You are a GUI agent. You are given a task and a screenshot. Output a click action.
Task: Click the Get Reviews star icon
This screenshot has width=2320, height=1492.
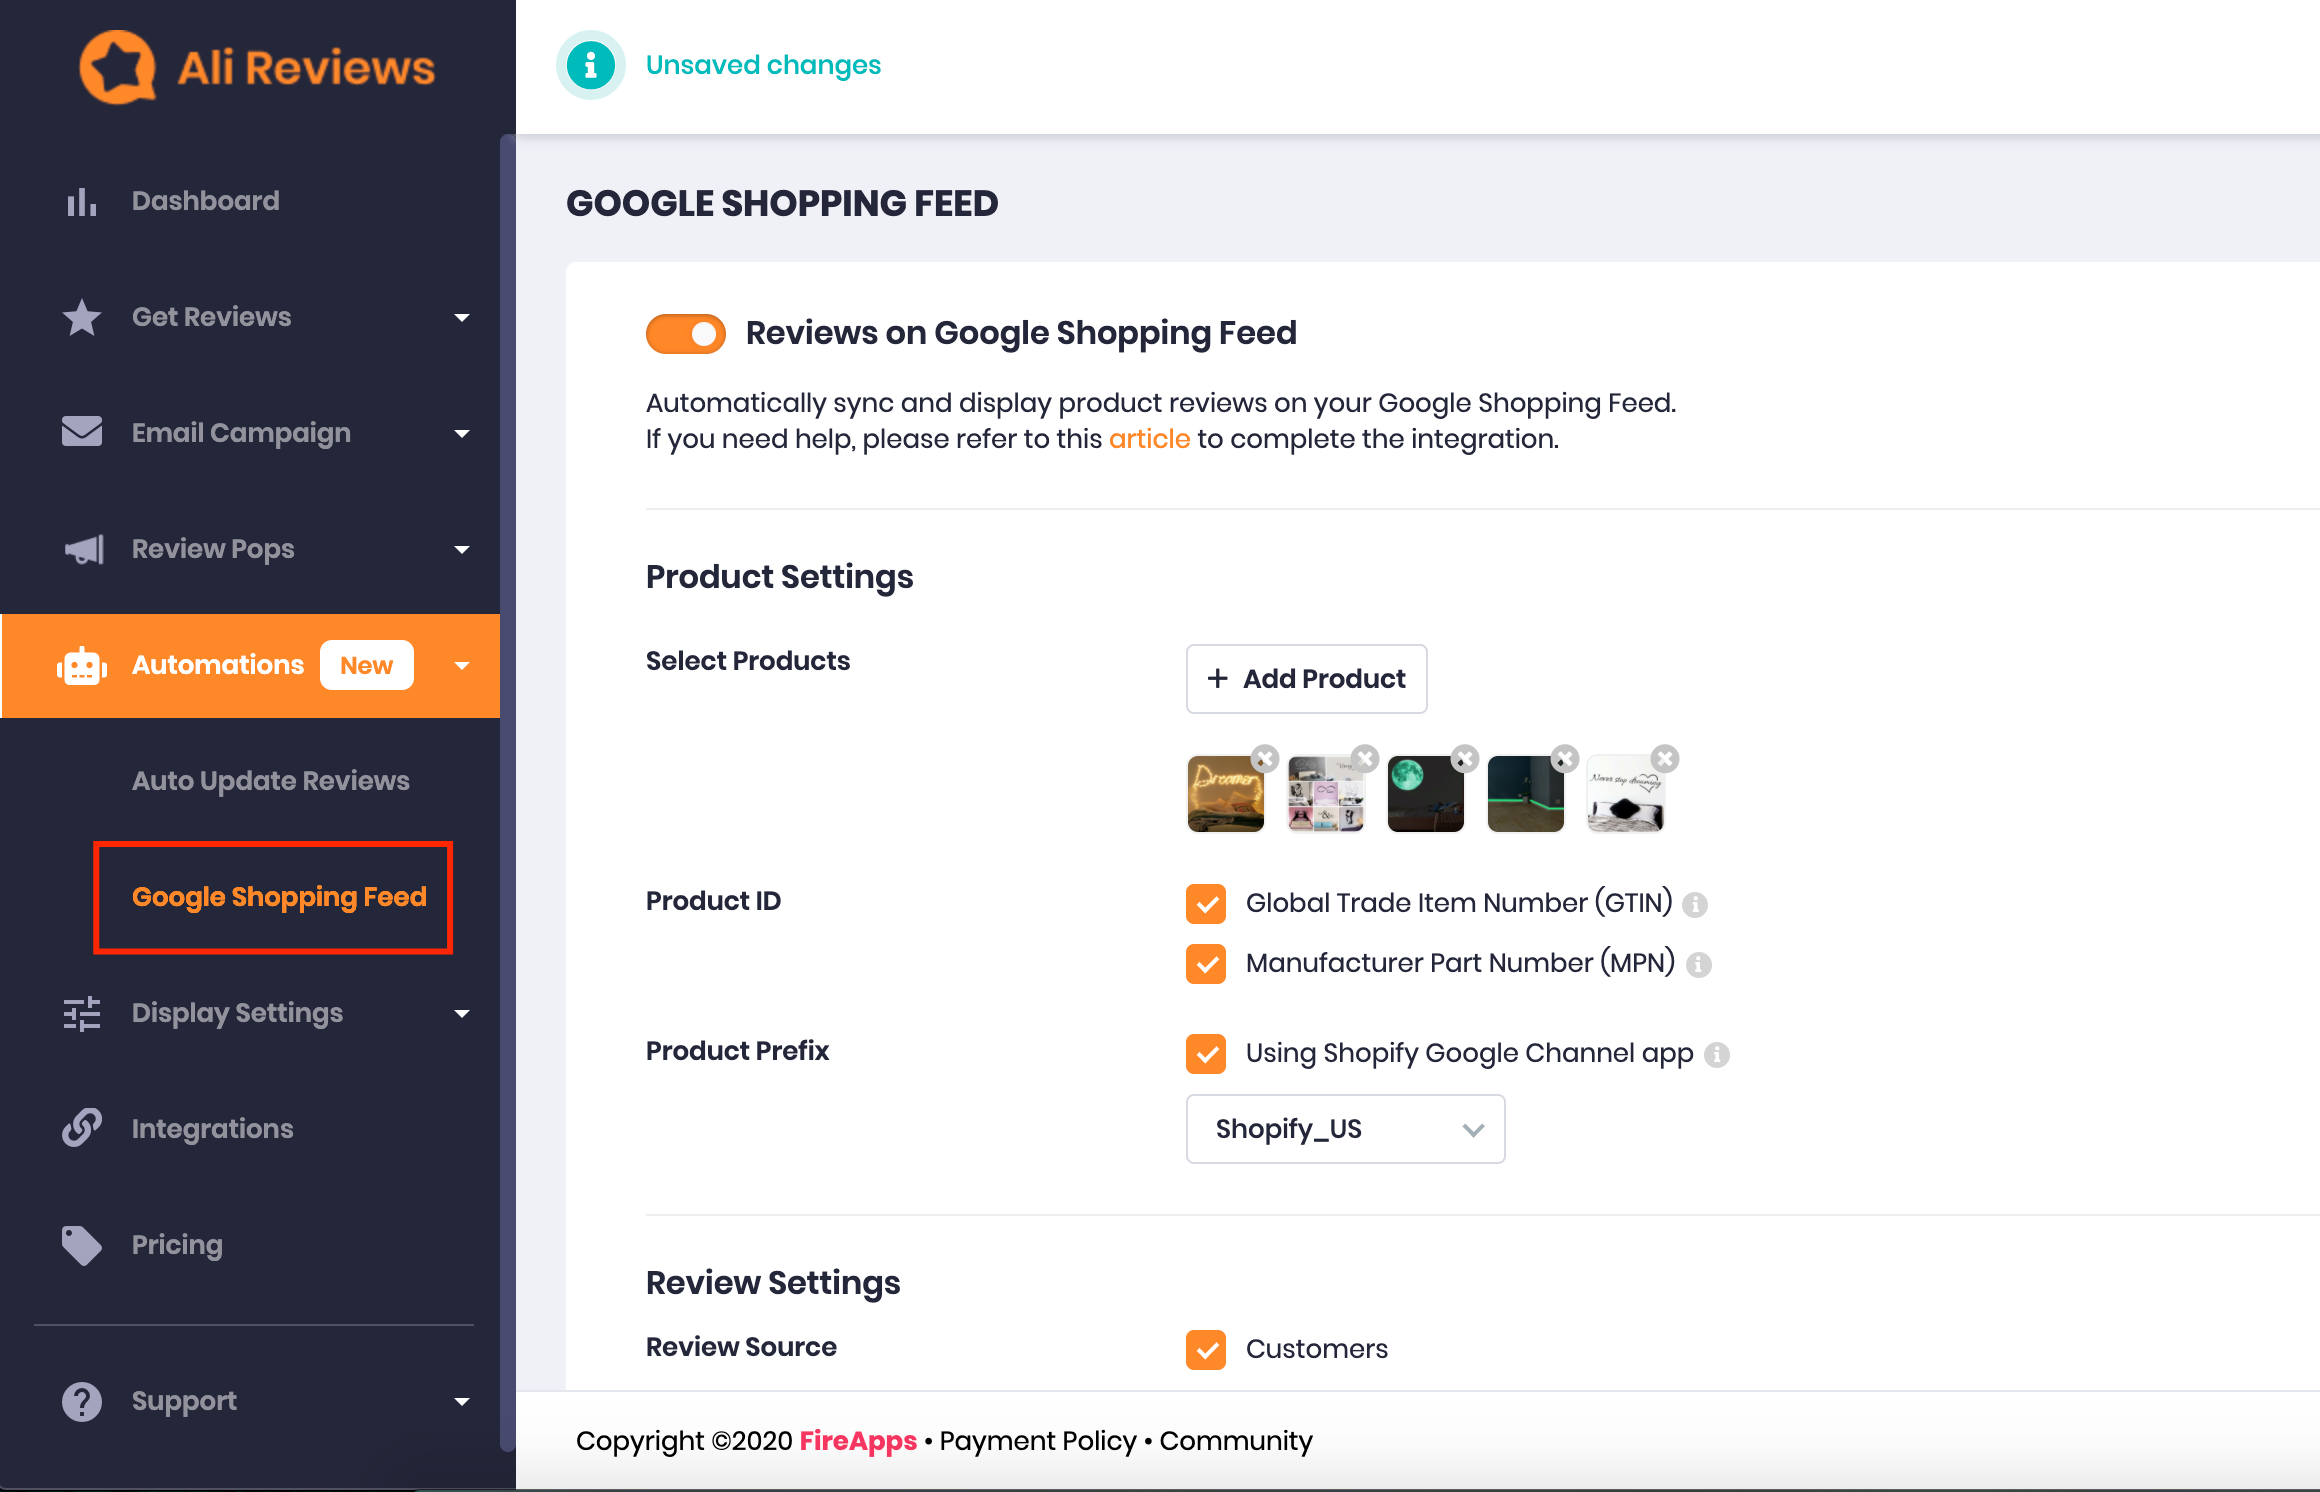pos(83,315)
